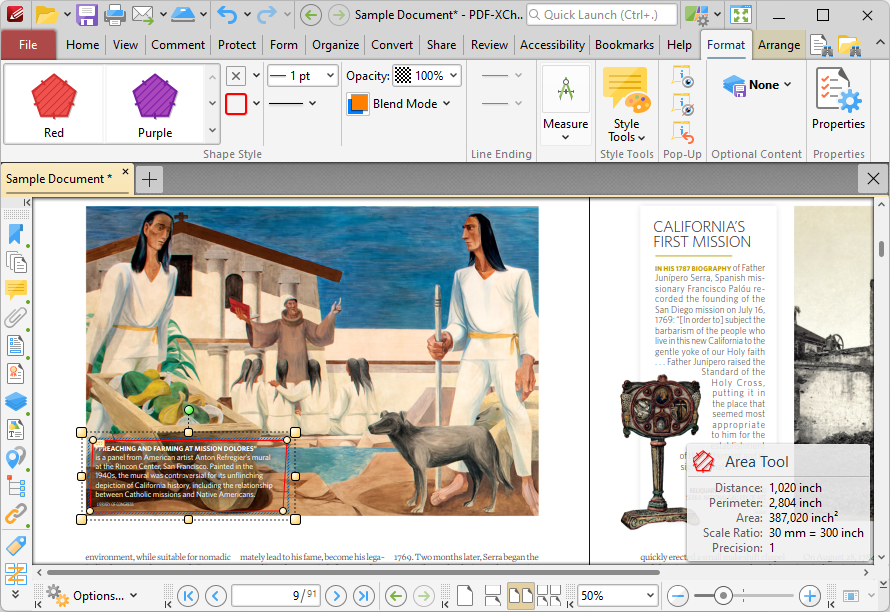Apply the Purple shape style

coord(155,104)
